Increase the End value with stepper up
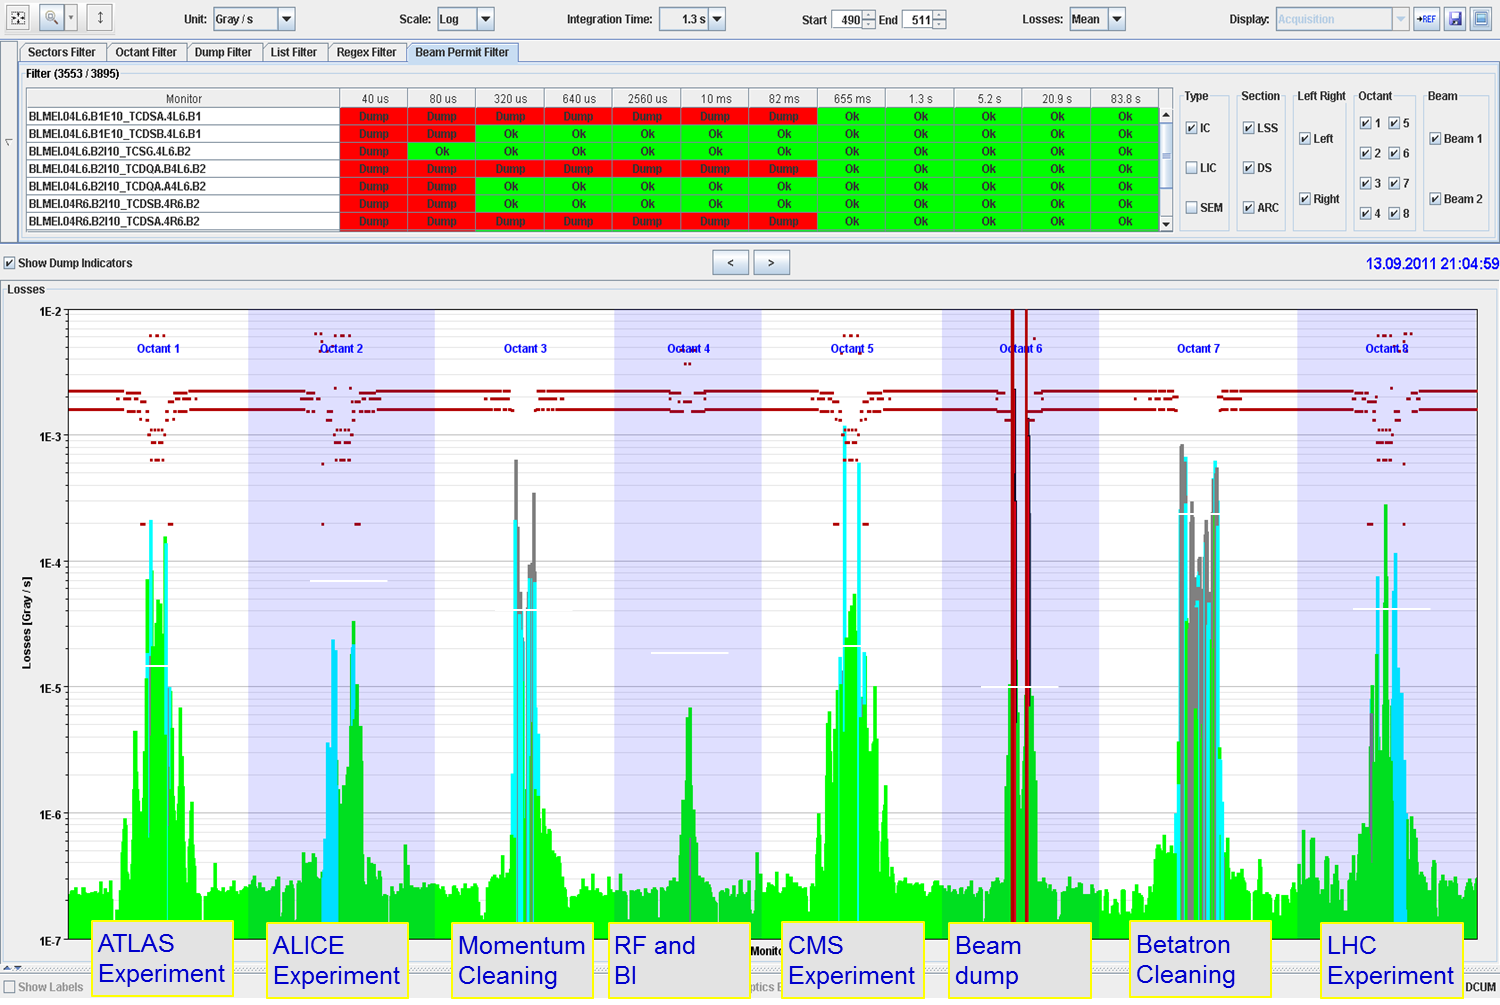 tap(939, 14)
